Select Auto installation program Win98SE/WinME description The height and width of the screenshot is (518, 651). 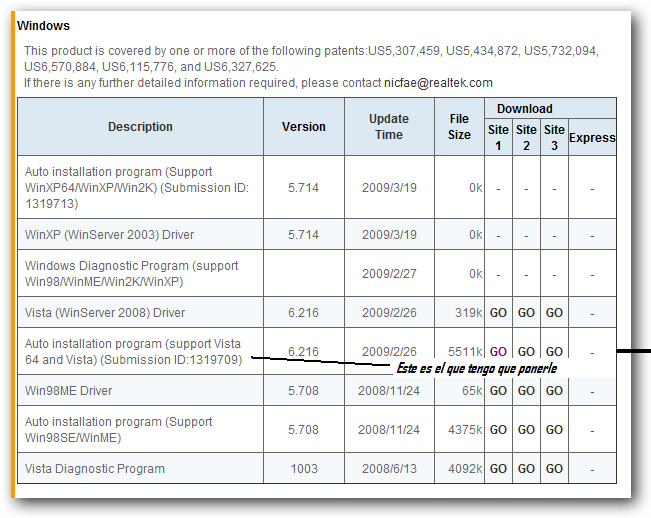pos(118,430)
